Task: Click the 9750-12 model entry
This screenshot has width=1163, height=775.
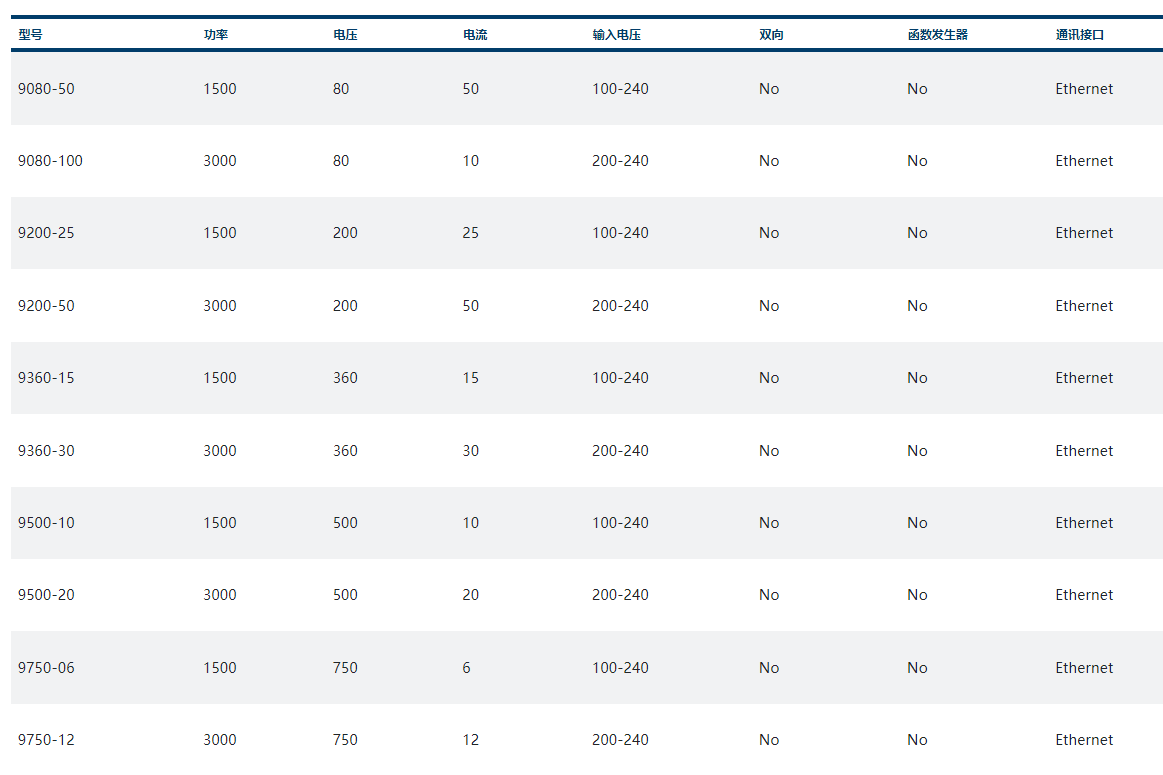Action: click(46, 740)
